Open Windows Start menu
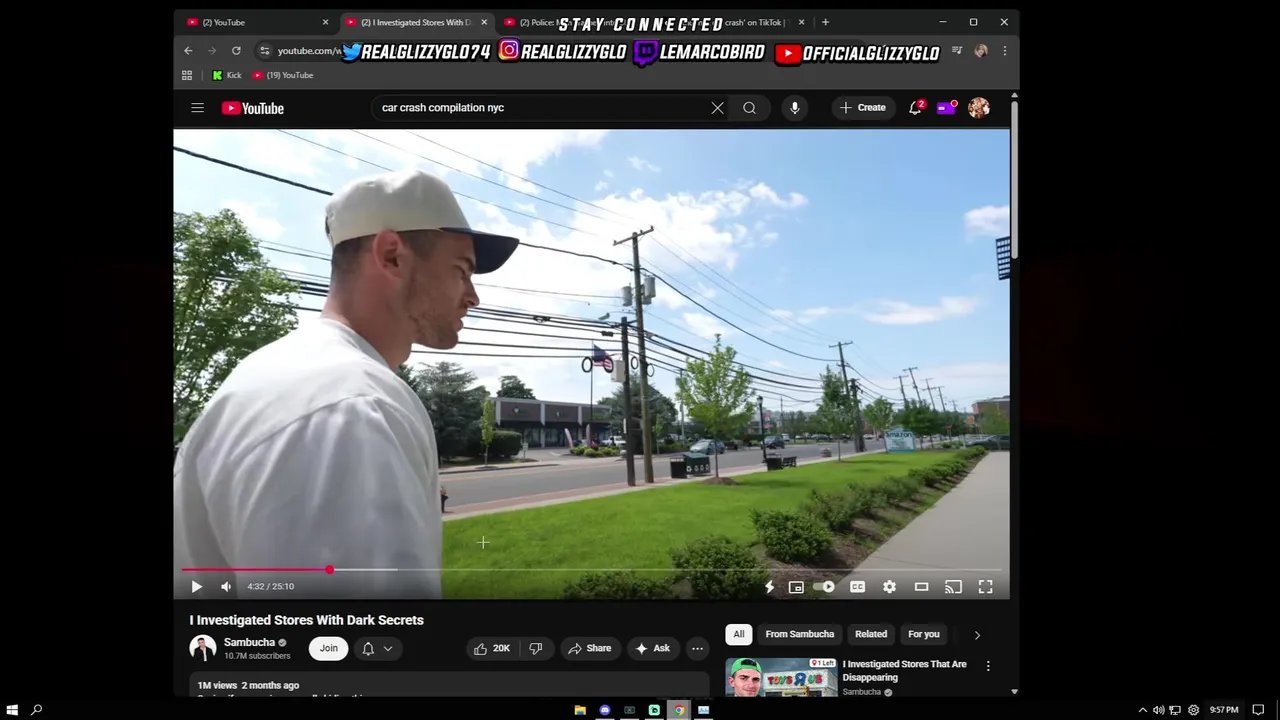 point(11,710)
